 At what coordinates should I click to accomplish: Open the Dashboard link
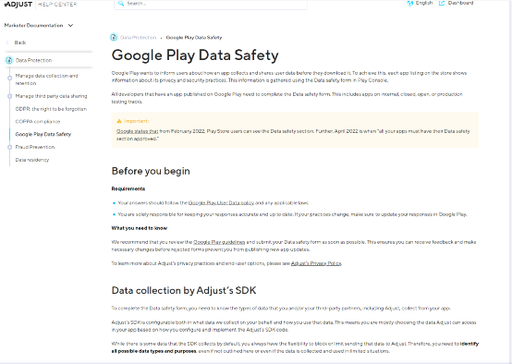click(460, 3)
